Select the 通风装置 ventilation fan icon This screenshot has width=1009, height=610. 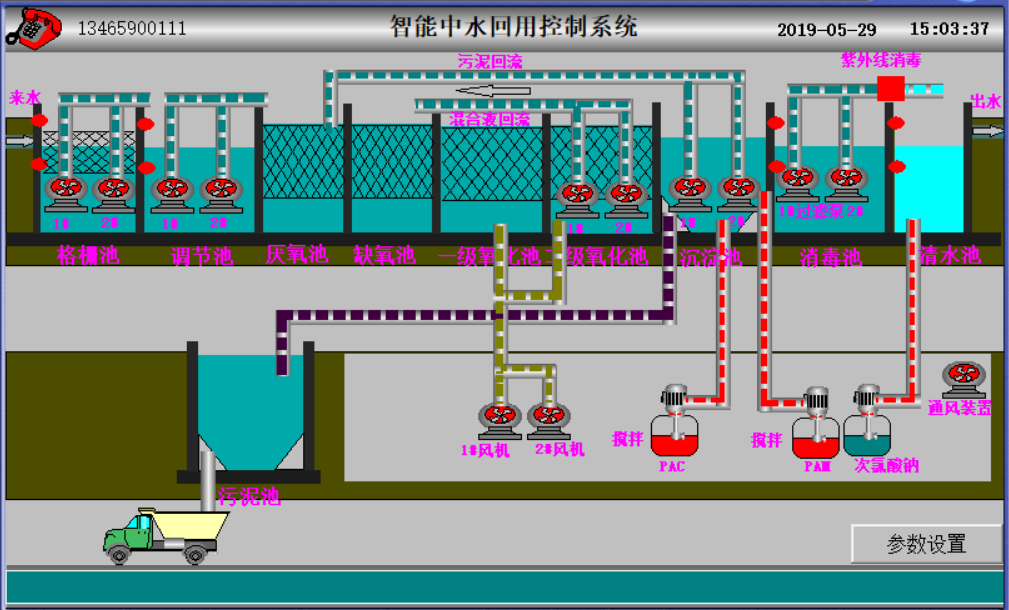coord(963,378)
